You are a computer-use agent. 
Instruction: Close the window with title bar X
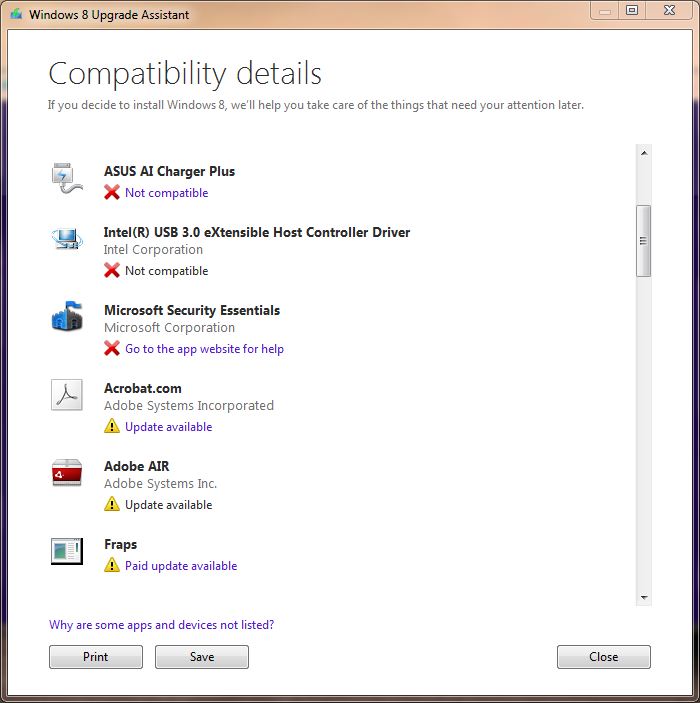(669, 10)
